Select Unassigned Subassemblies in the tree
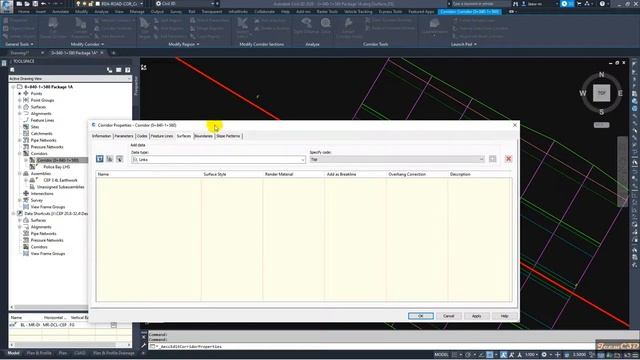Image resolution: width=640 pixels, height=360 pixels. point(60,187)
